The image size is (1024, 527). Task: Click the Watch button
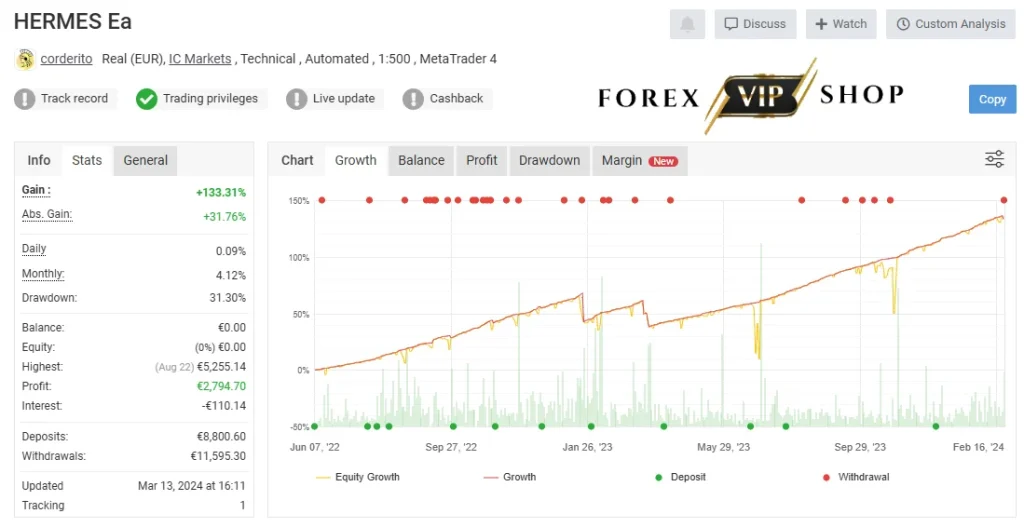click(840, 24)
